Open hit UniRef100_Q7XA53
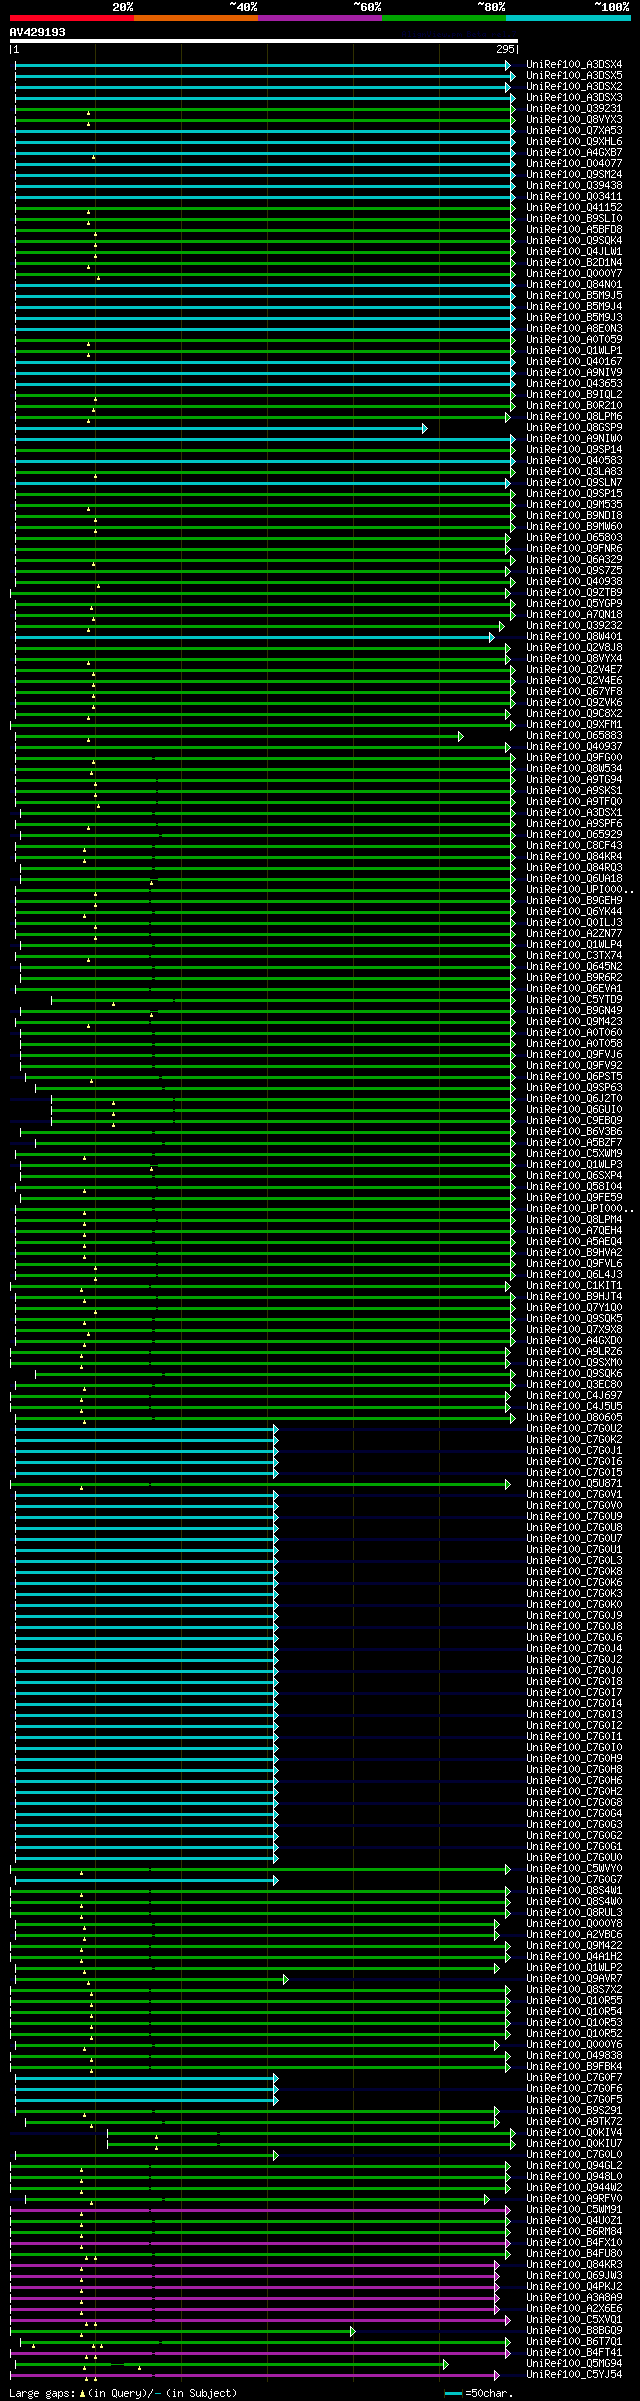The height and width of the screenshot is (2401, 640). (x=574, y=131)
